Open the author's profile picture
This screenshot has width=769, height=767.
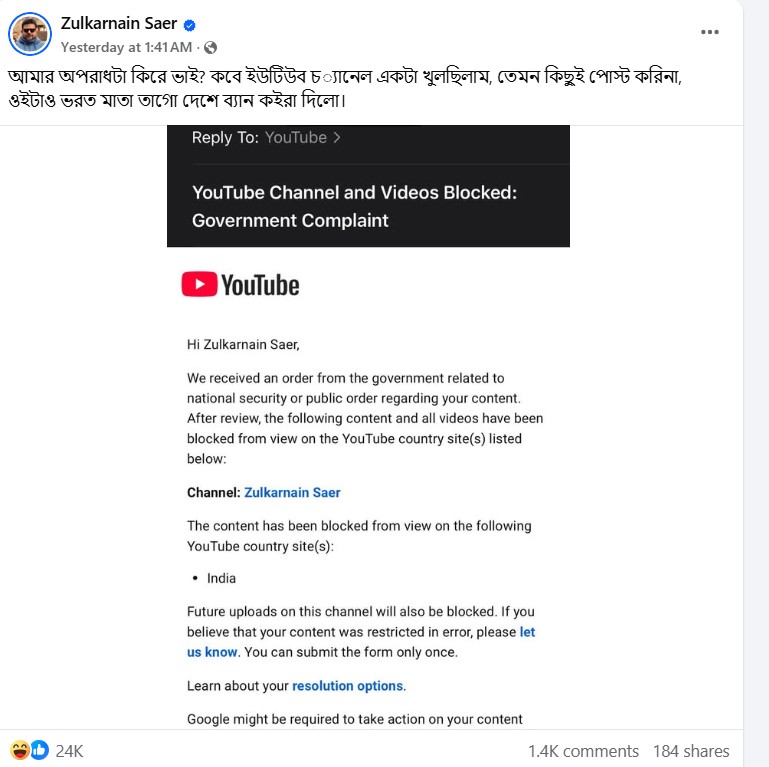click(30, 34)
